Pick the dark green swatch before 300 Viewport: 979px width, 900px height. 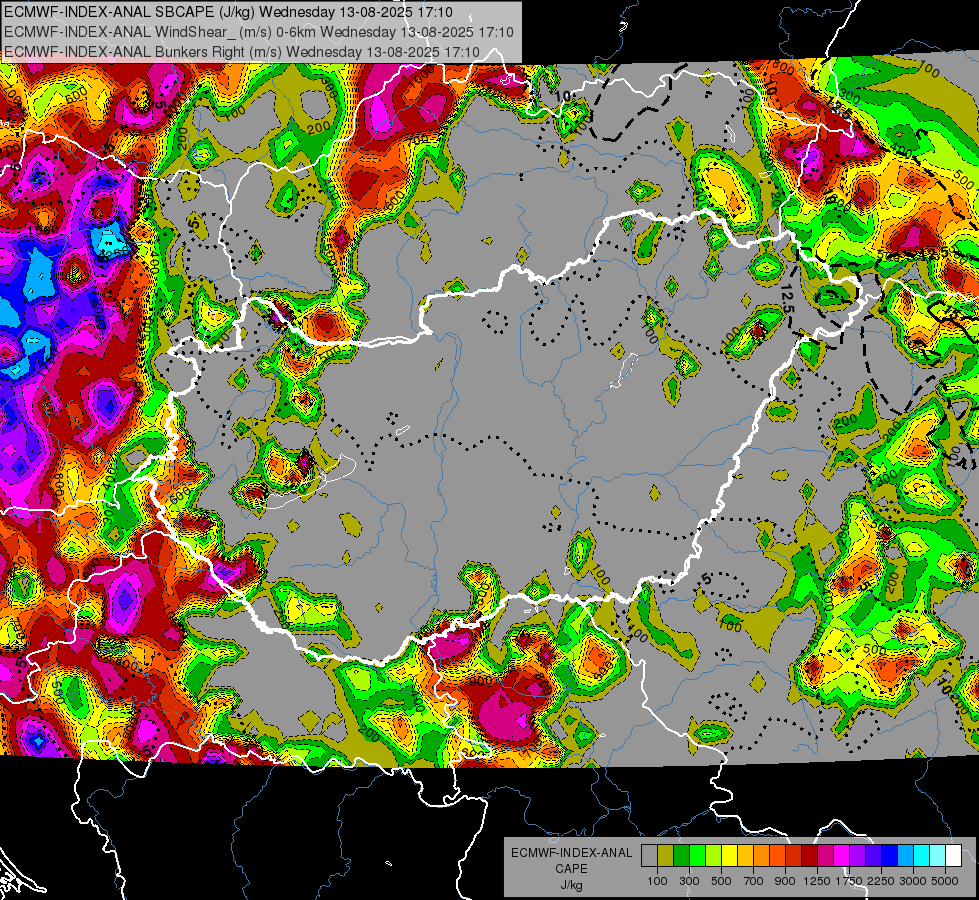click(x=681, y=856)
